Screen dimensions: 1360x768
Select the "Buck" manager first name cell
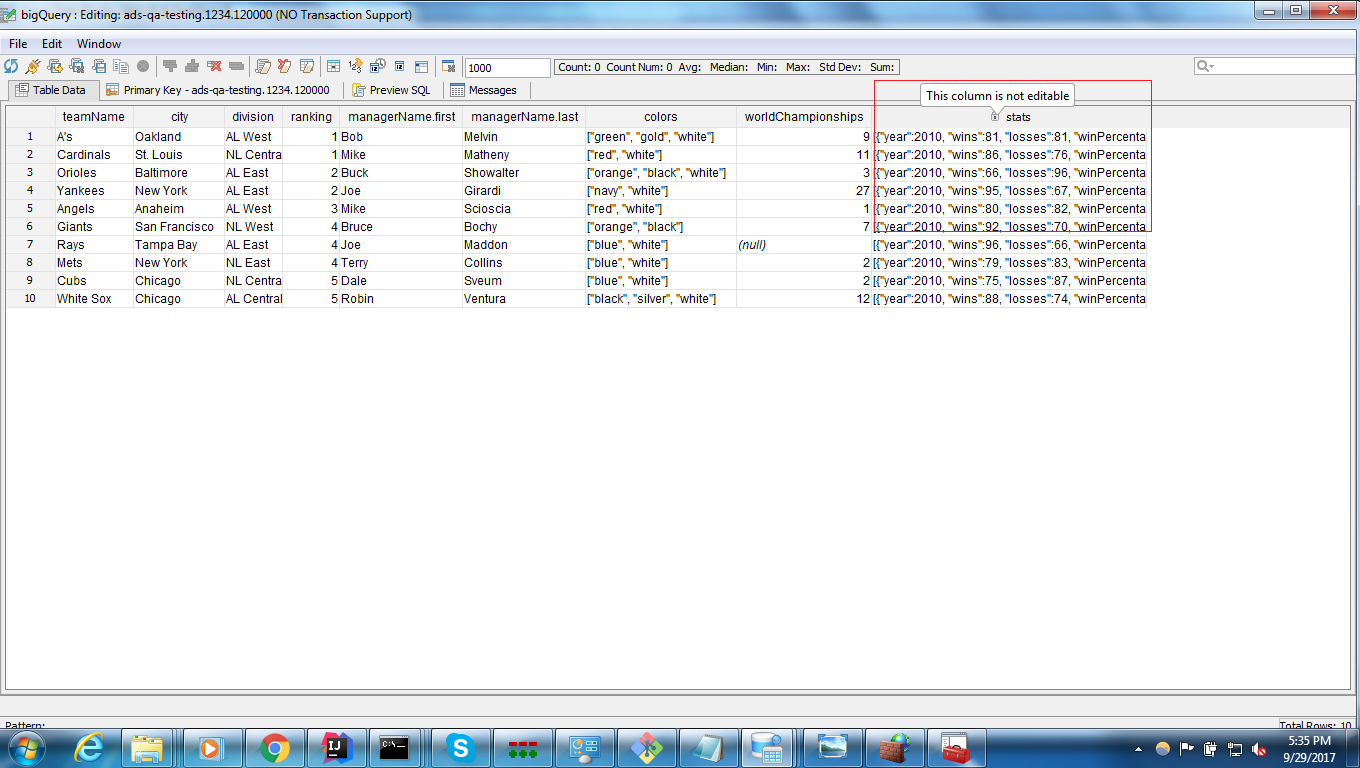401,172
